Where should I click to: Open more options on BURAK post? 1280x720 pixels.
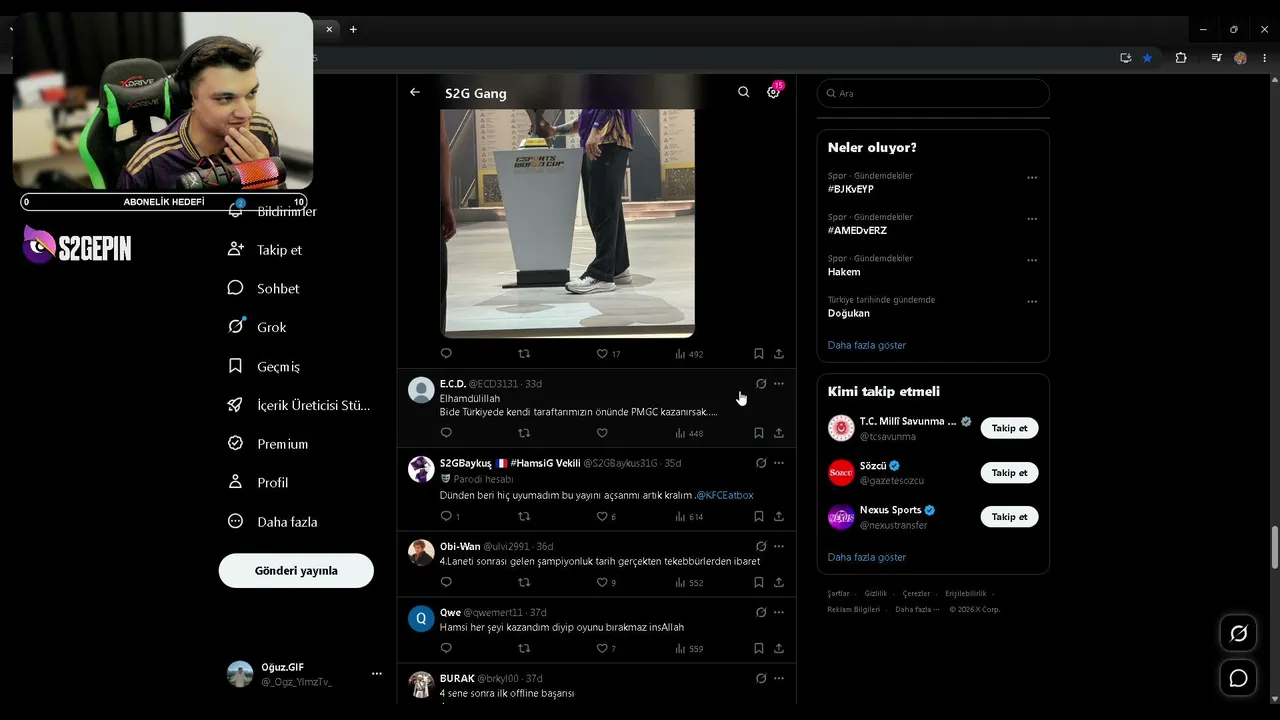pyautogui.click(x=779, y=678)
